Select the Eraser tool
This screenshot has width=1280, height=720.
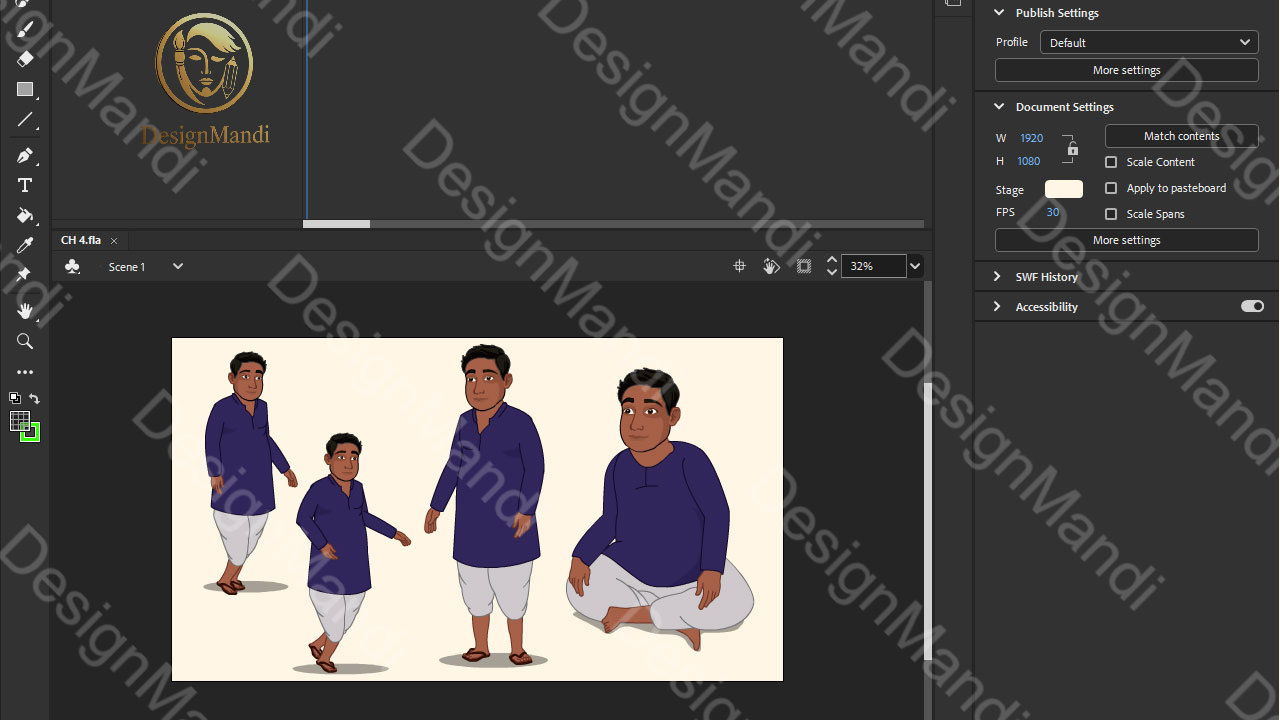pos(25,59)
